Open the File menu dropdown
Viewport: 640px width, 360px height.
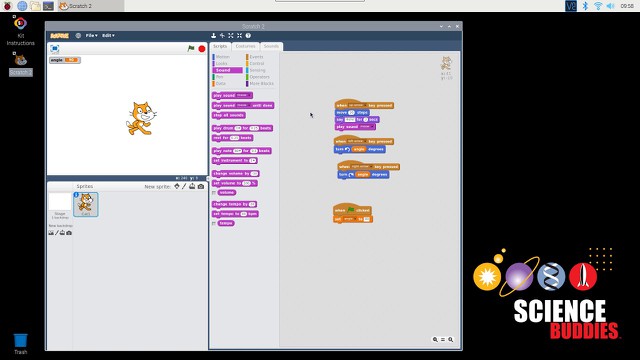pos(91,36)
